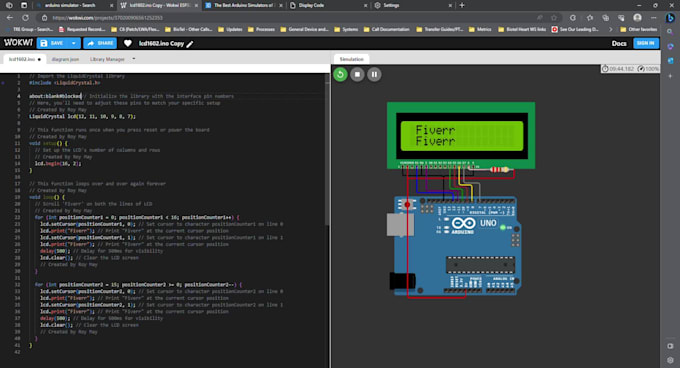This screenshot has width=680, height=368.
Task: Expand bookmarks overflow chevron
Action: click(611, 29)
